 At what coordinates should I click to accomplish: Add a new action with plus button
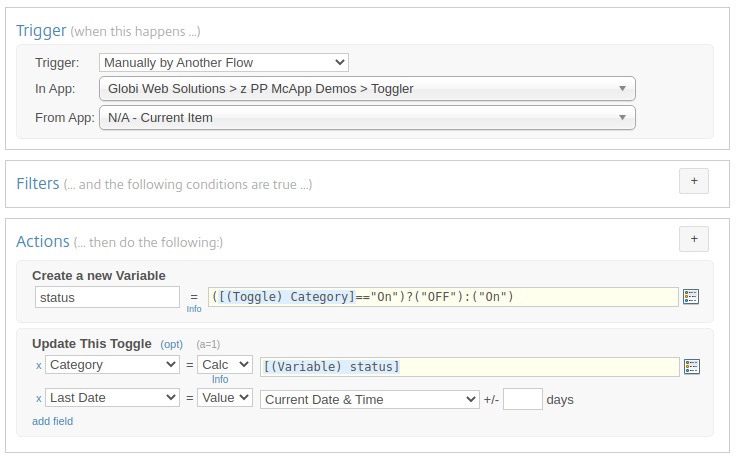tap(694, 239)
